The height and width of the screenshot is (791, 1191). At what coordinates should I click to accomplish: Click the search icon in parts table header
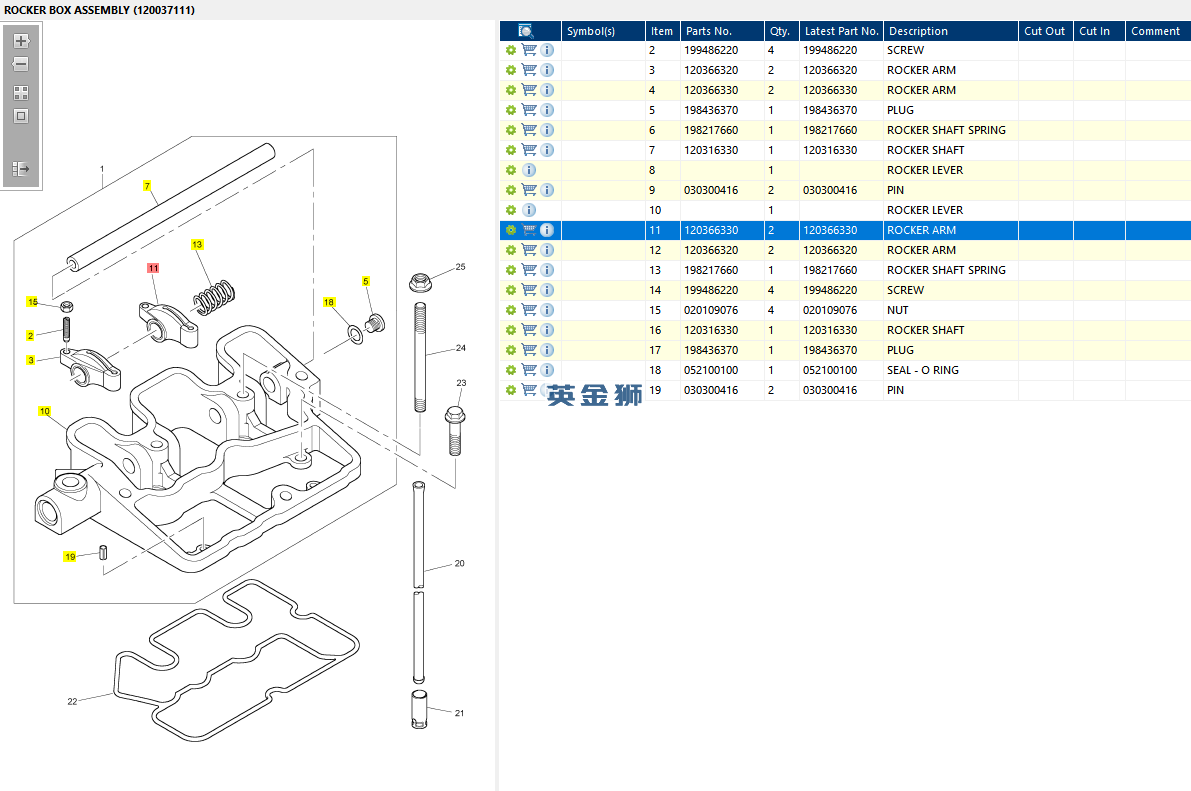526,31
